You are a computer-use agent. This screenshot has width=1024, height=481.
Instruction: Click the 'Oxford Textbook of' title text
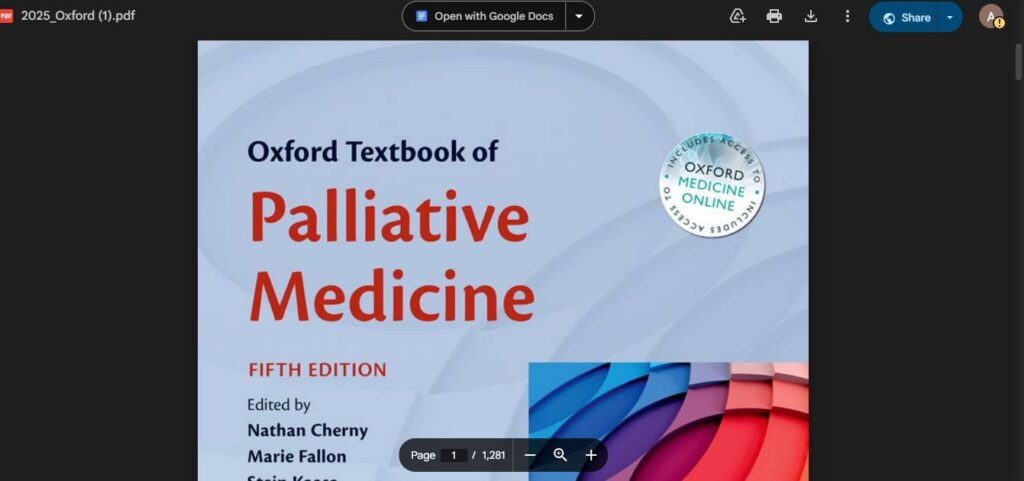[x=373, y=151]
